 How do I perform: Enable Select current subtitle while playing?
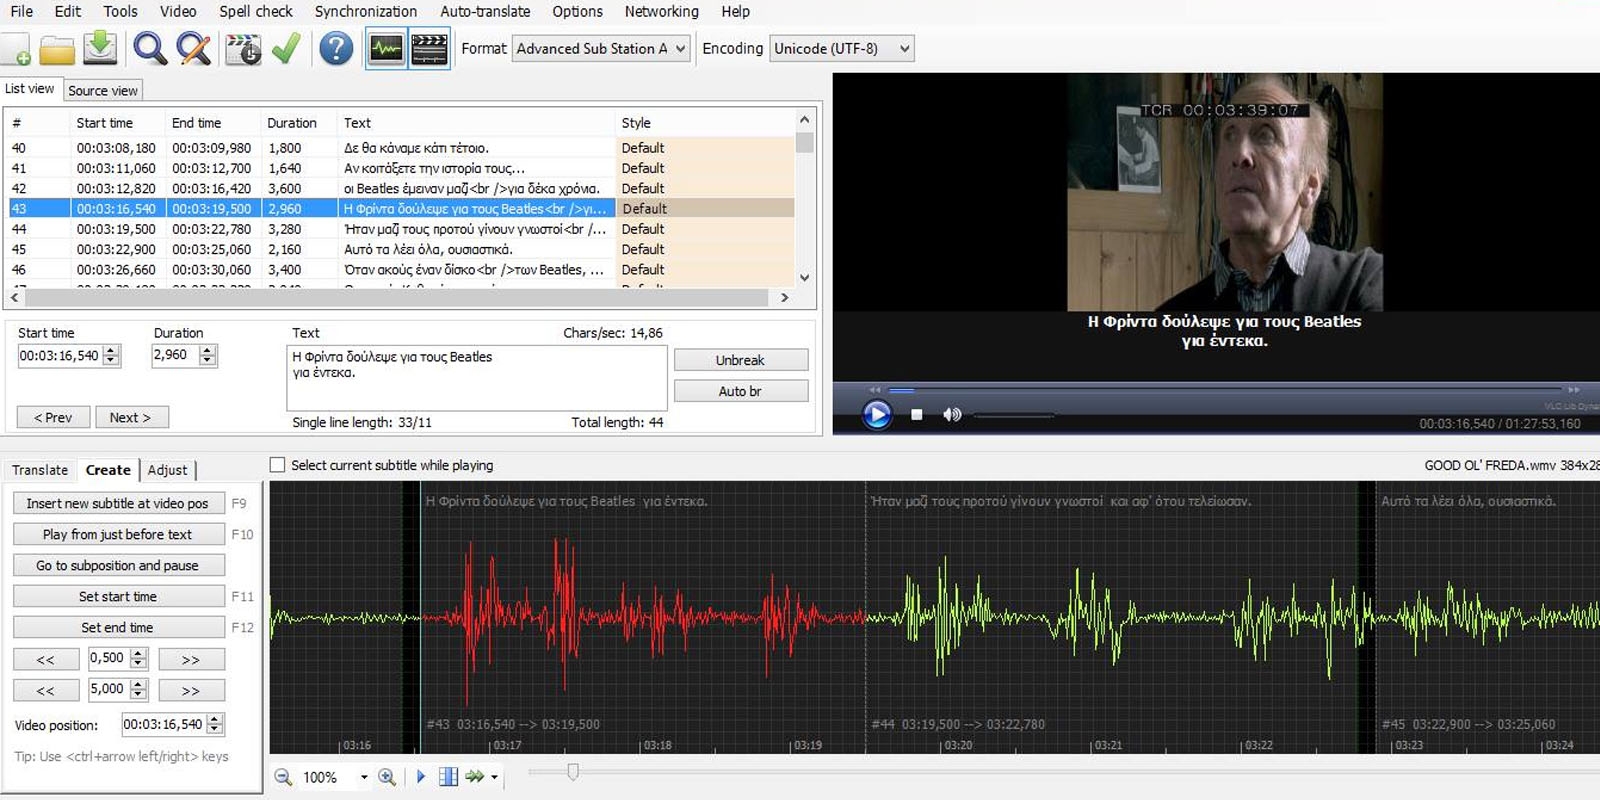point(278,465)
